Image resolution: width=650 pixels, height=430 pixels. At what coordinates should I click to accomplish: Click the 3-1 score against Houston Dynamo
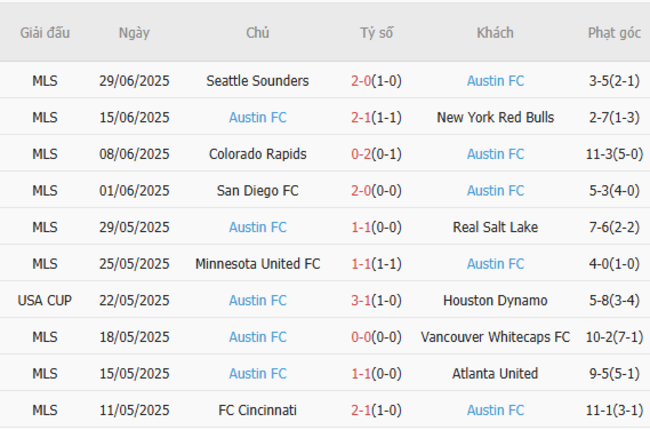click(361, 300)
